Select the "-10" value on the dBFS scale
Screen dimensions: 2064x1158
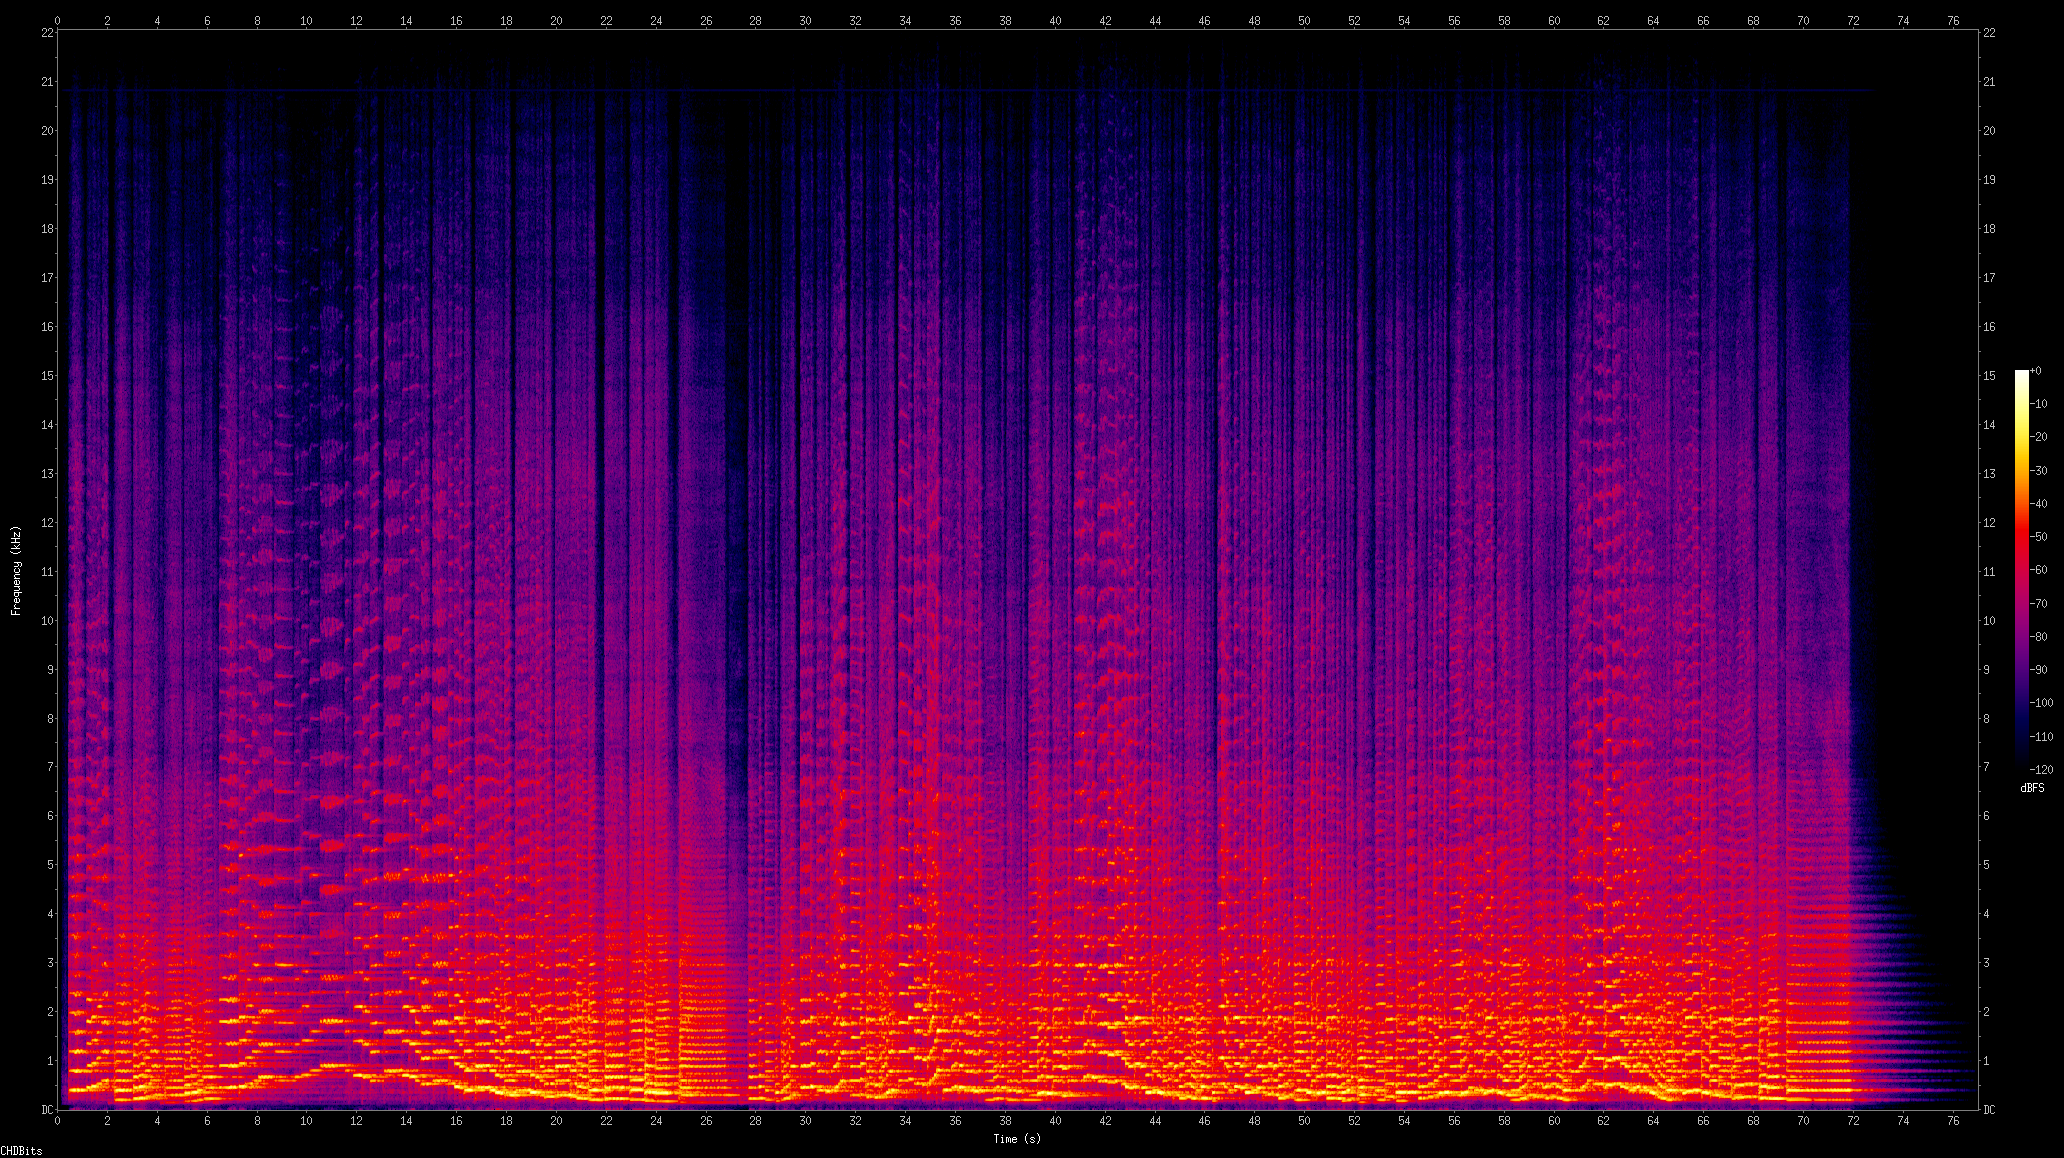(x=2039, y=404)
